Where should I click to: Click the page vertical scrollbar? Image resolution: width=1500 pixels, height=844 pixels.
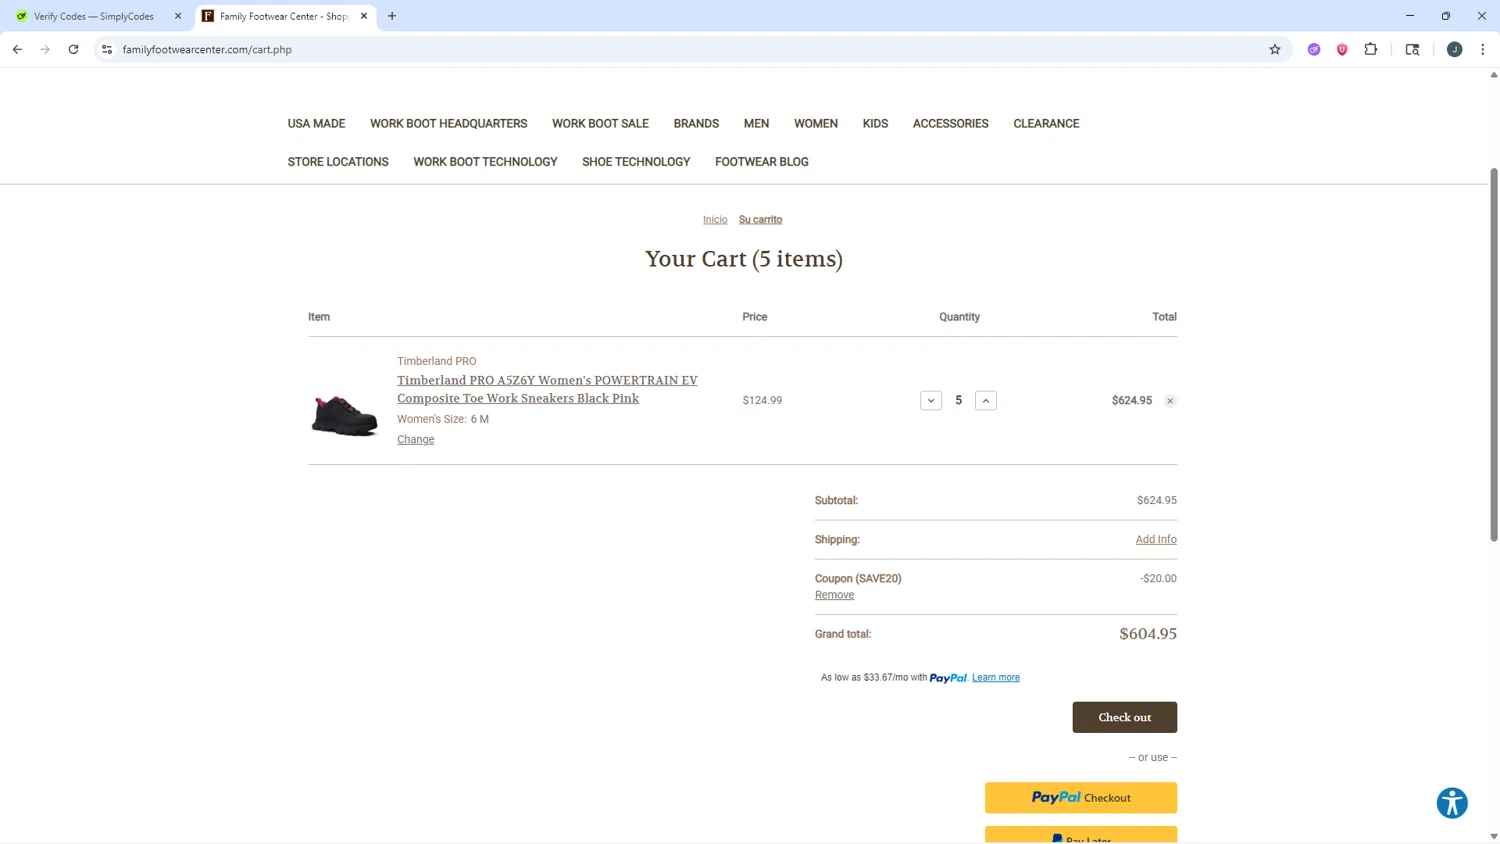click(x=1494, y=355)
